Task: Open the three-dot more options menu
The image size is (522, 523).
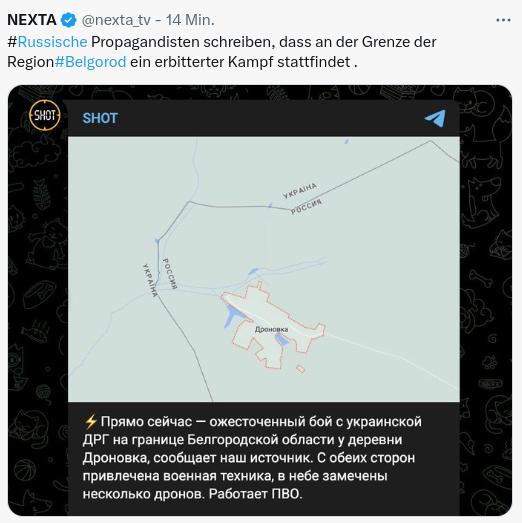Action: 503,20
